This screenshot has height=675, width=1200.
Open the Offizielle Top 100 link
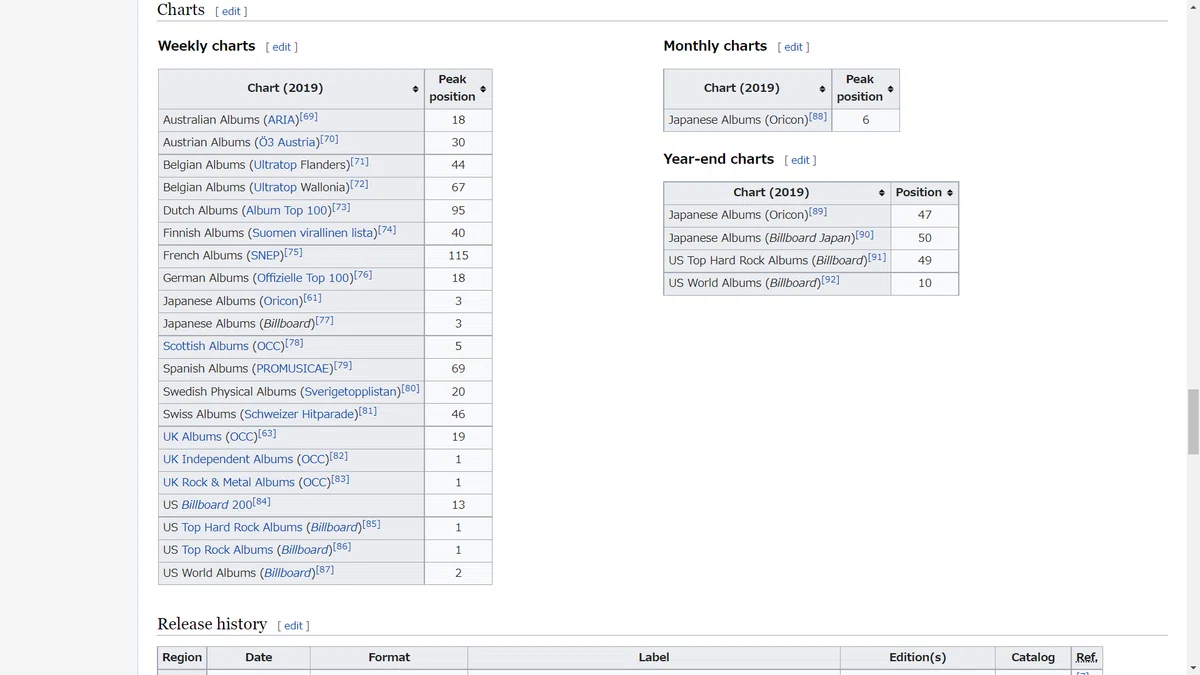303,278
